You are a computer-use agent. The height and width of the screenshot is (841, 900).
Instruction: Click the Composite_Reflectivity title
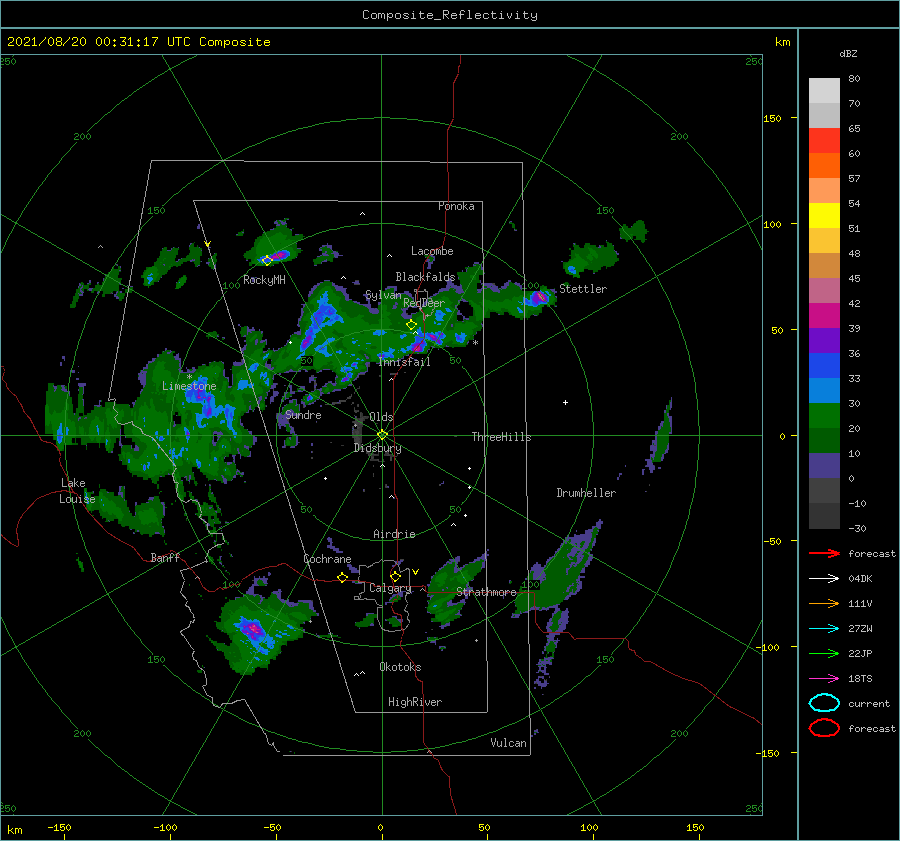(450, 15)
